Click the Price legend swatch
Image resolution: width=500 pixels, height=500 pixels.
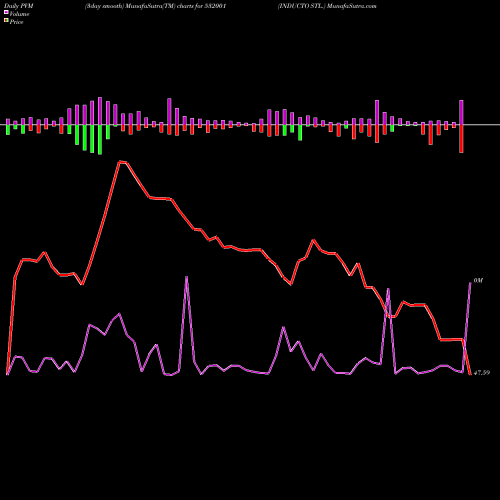6,21
